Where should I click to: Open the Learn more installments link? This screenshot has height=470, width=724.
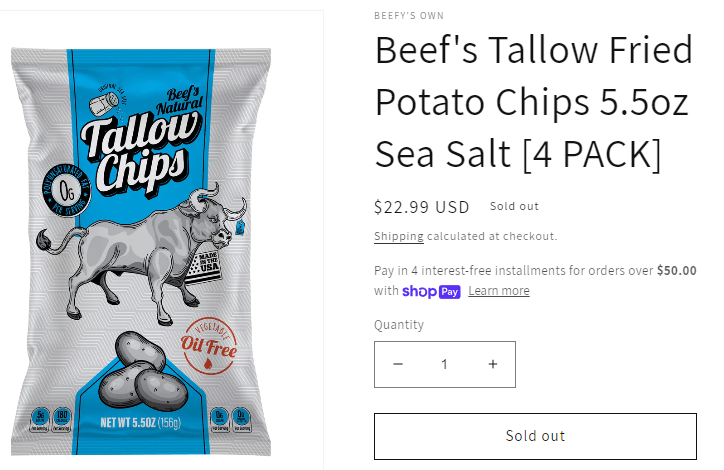pos(499,291)
